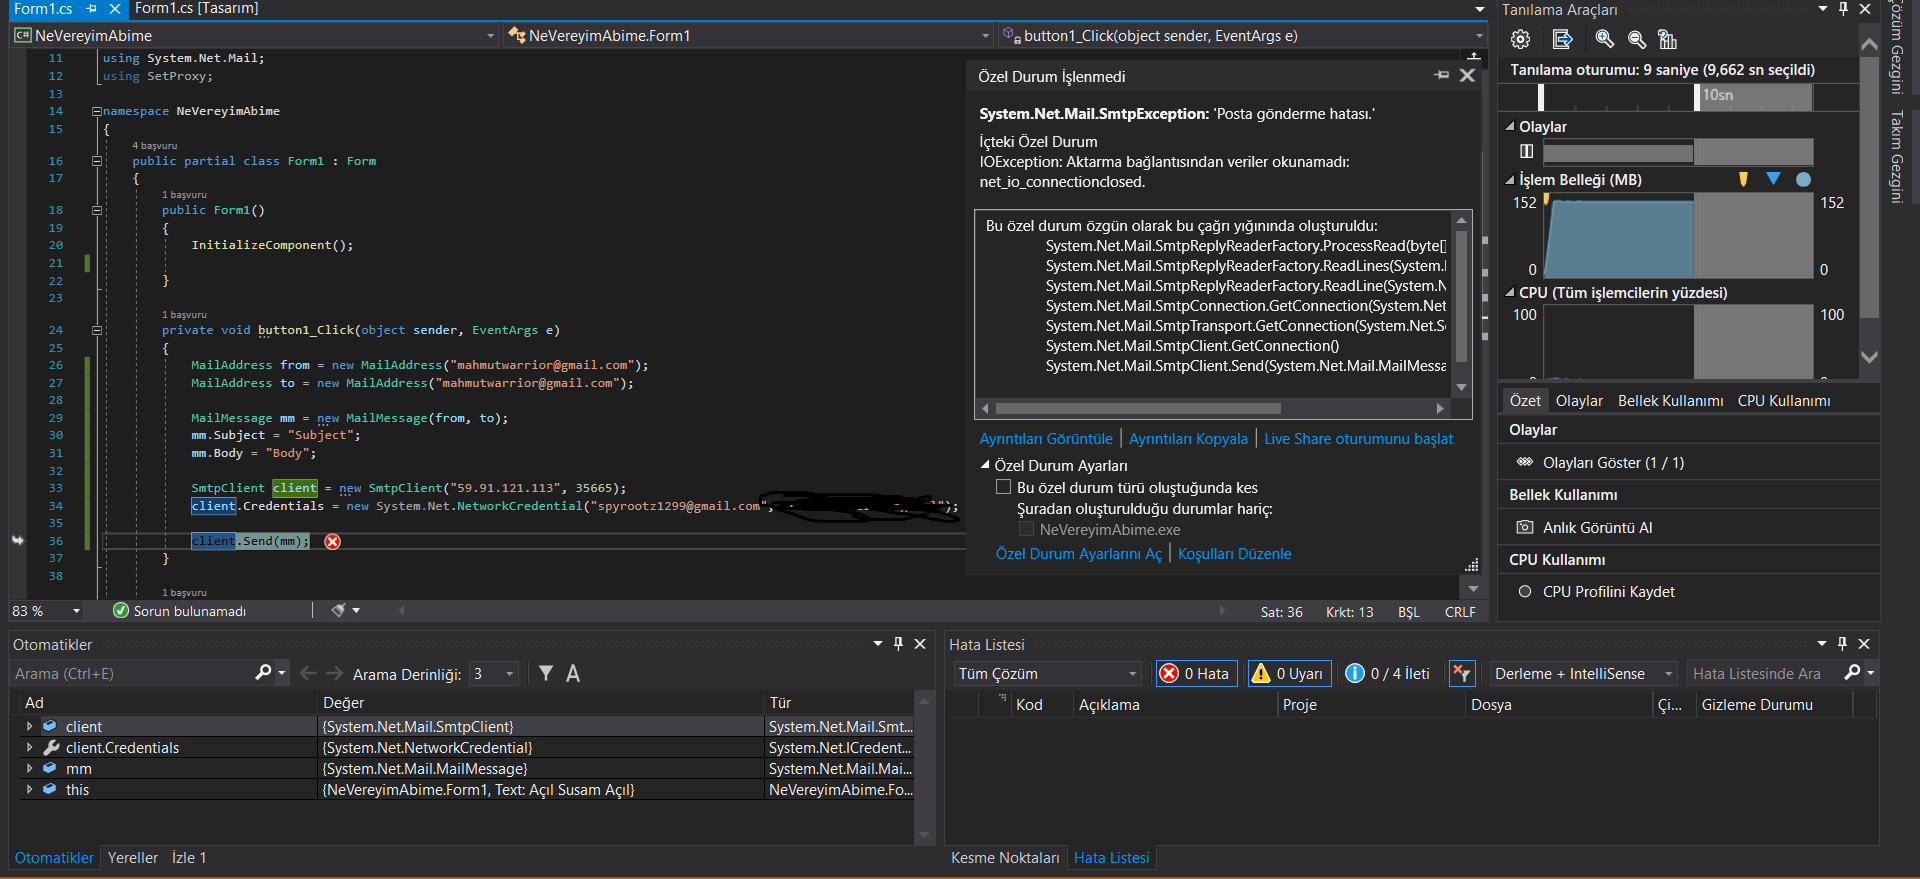
Task: Click the reset view chart icon
Action: pyautogui.click(x=1667, y=39)
